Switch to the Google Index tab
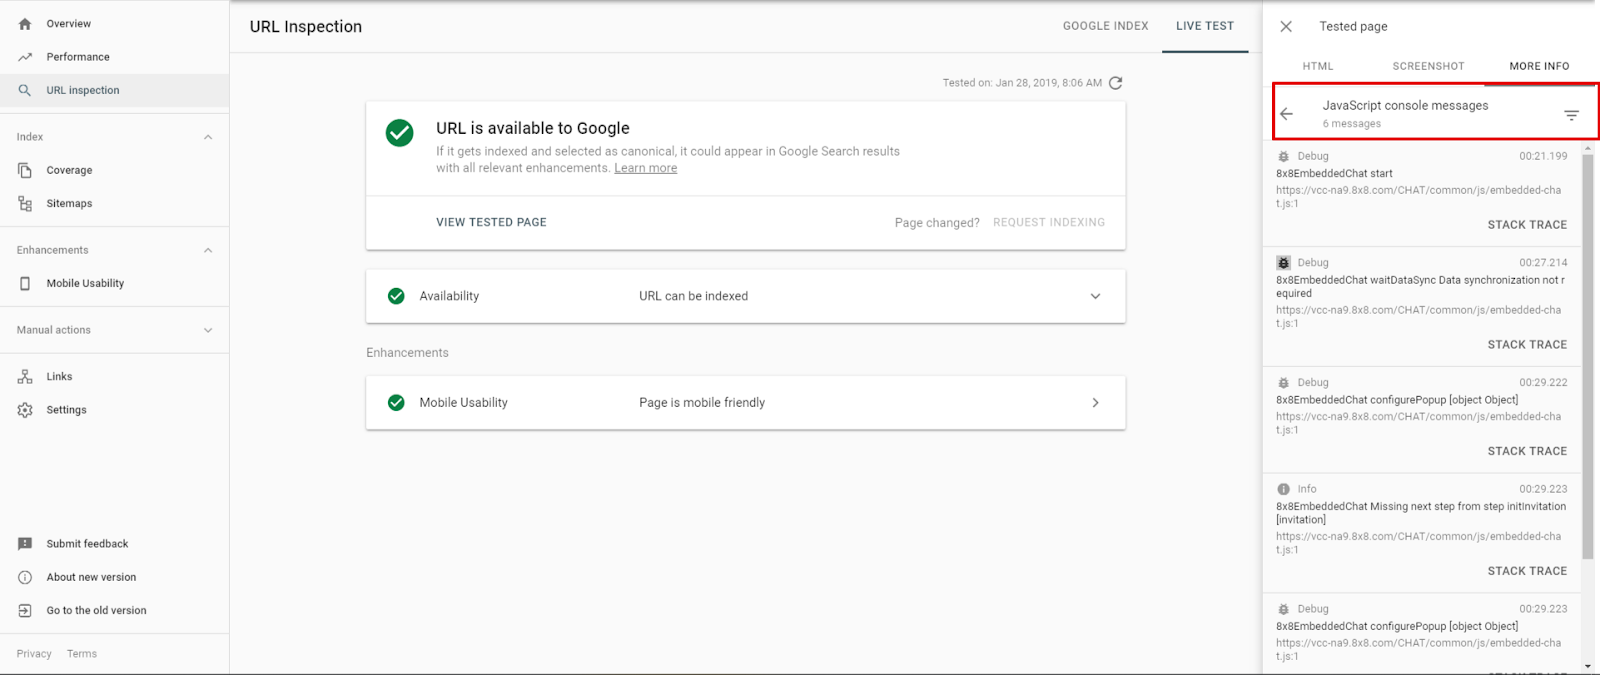The width and height of the screenshot is (1600, 675). [1105, 26]
